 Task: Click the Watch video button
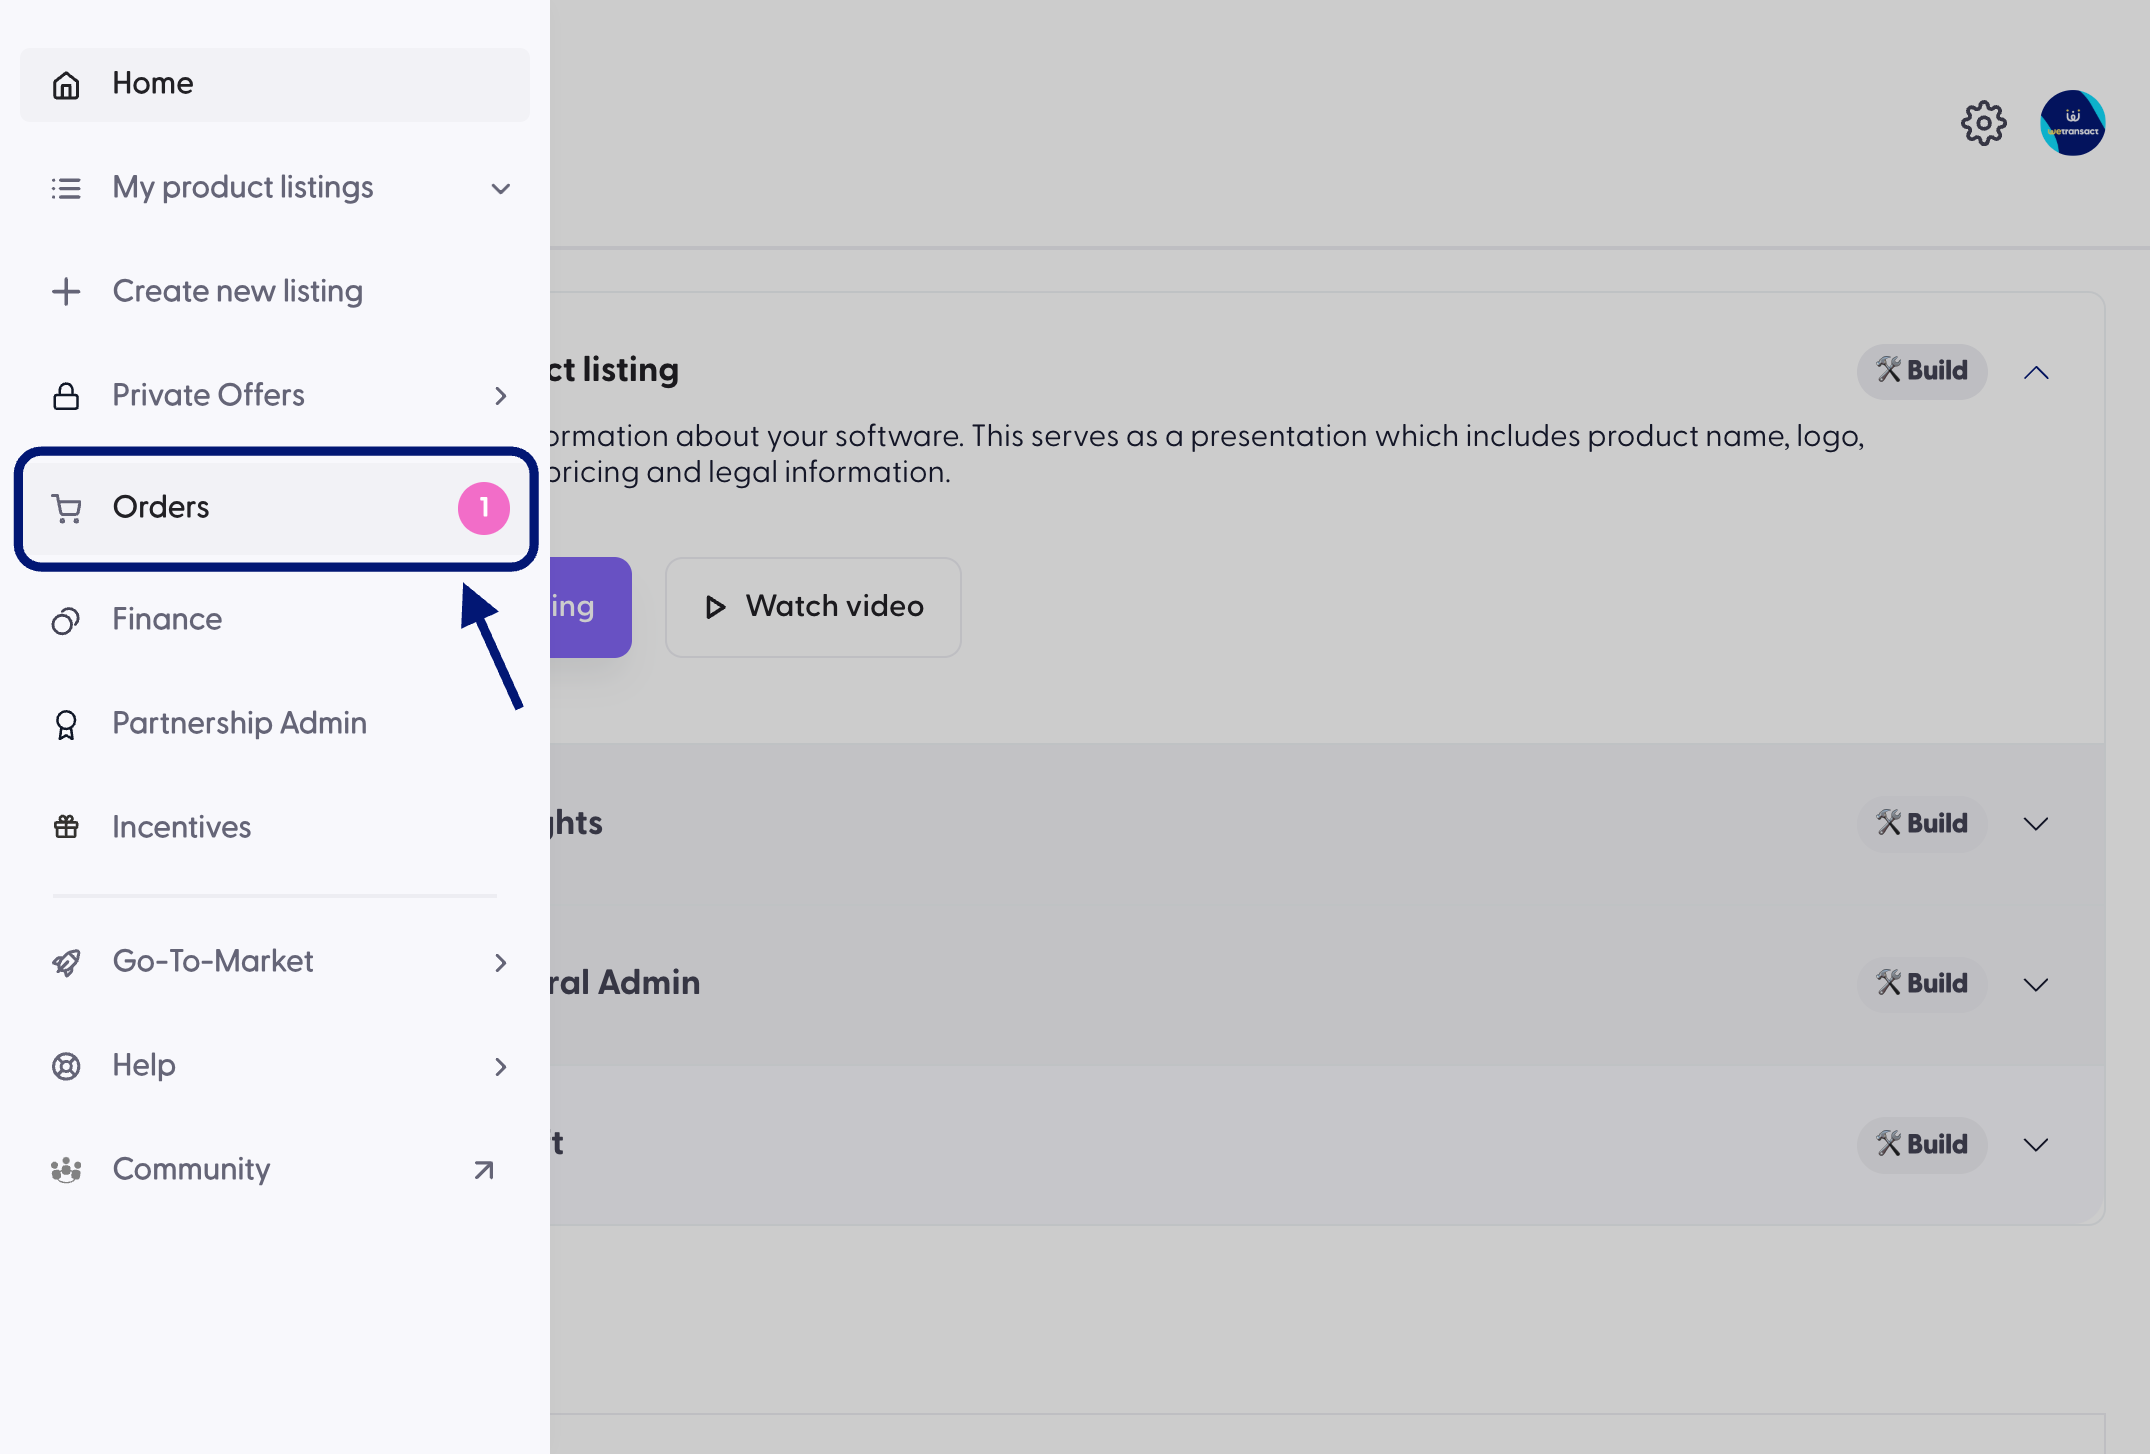pos(813,607)
